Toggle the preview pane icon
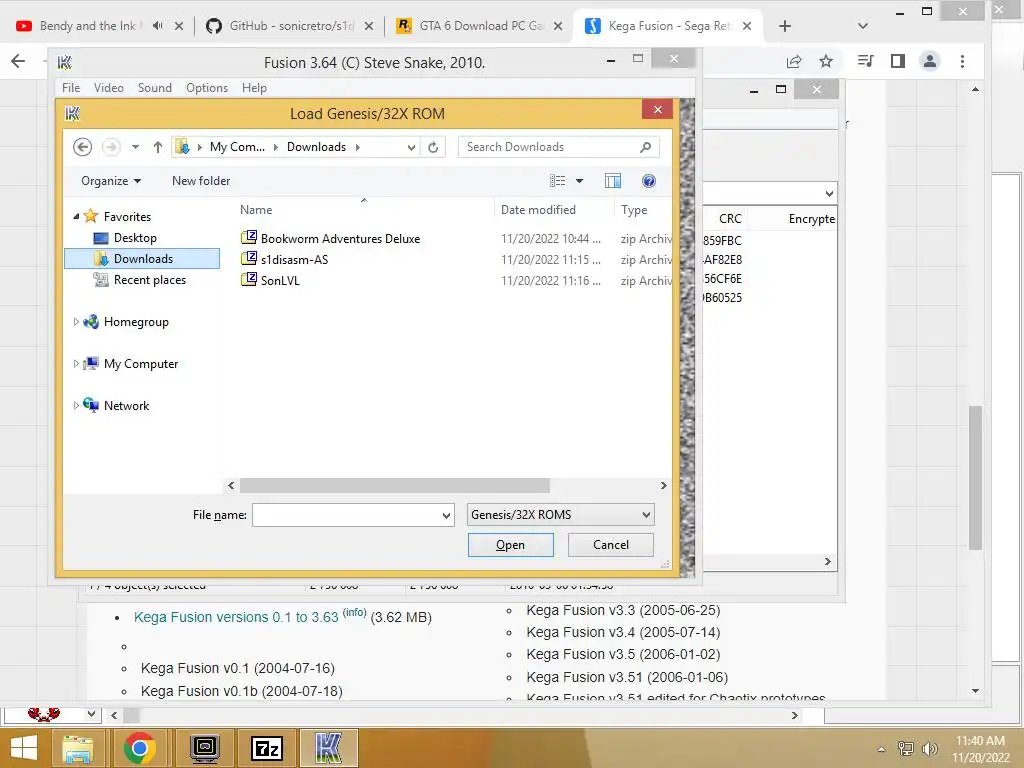 [x=613, y=181]
